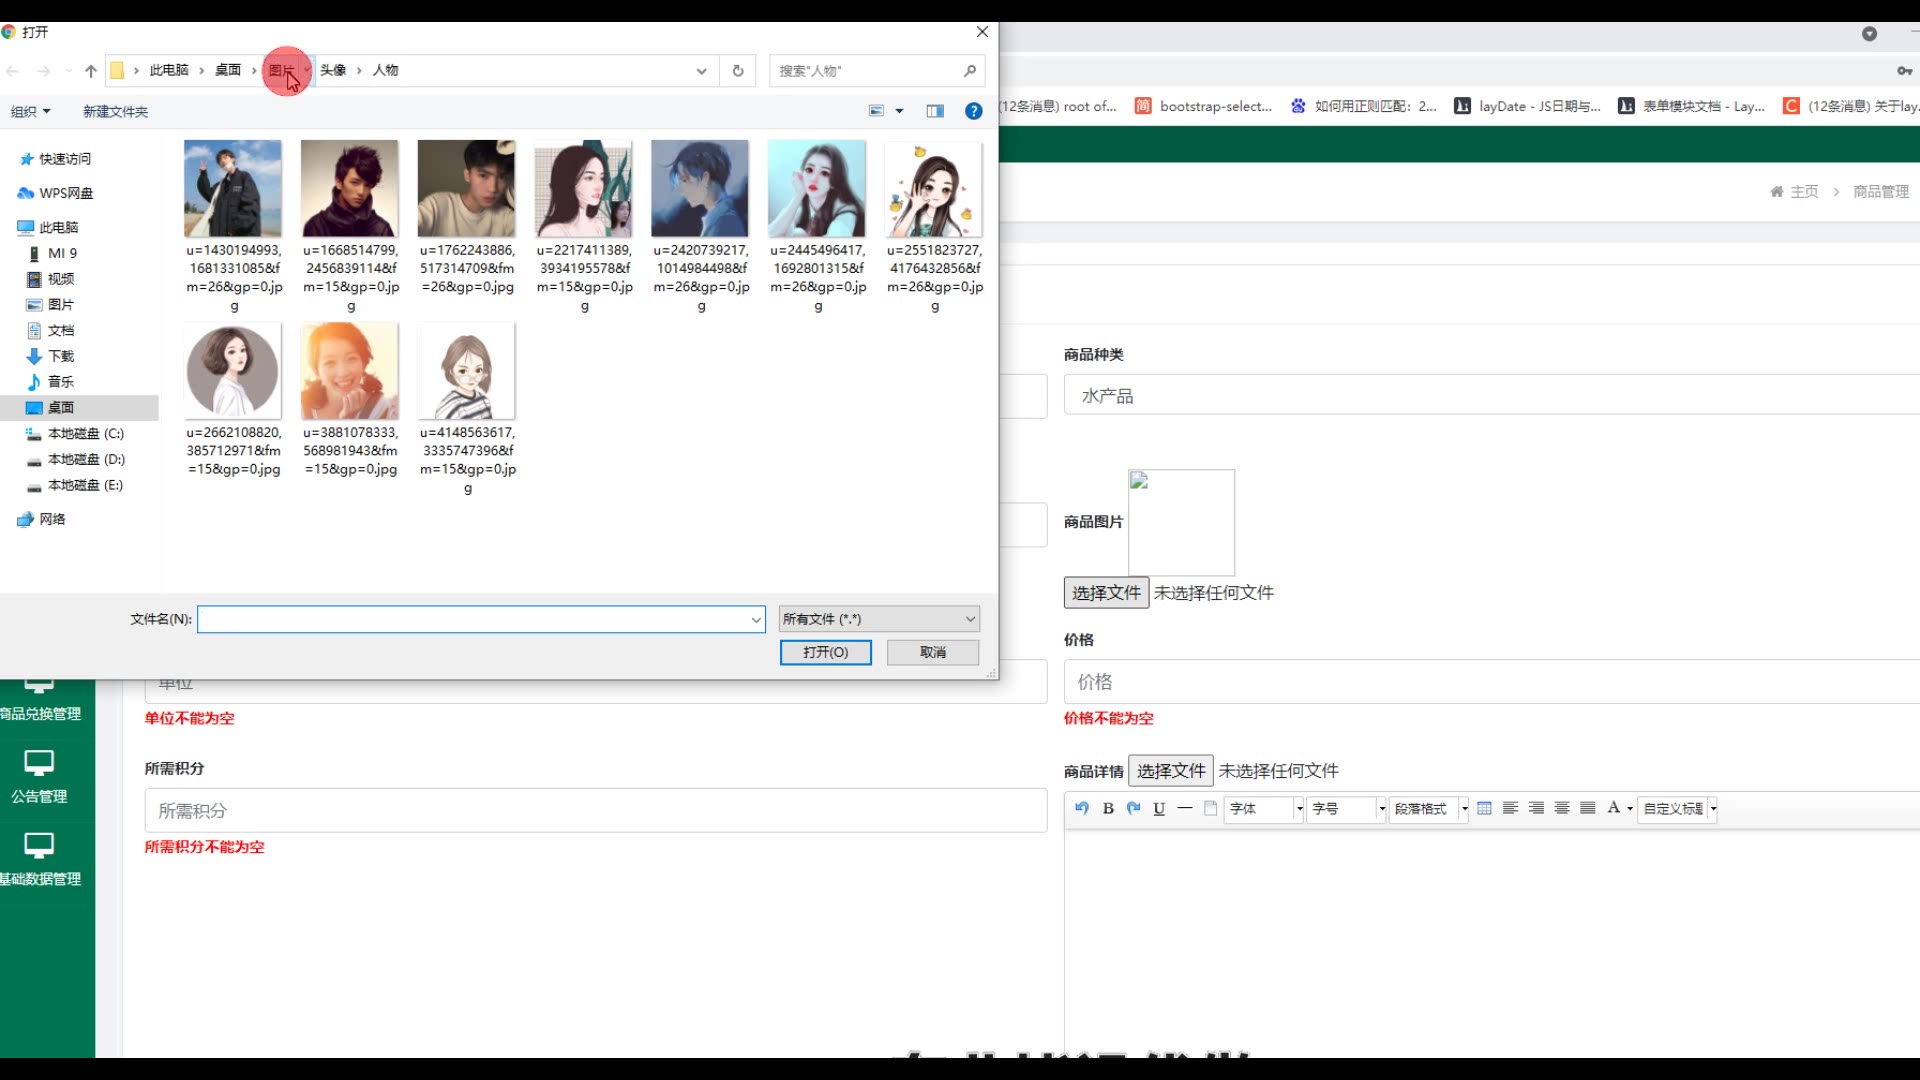The image size is (1920, 1080).
Task: Open font color A picker in editor
Action: pos(1620,808)
